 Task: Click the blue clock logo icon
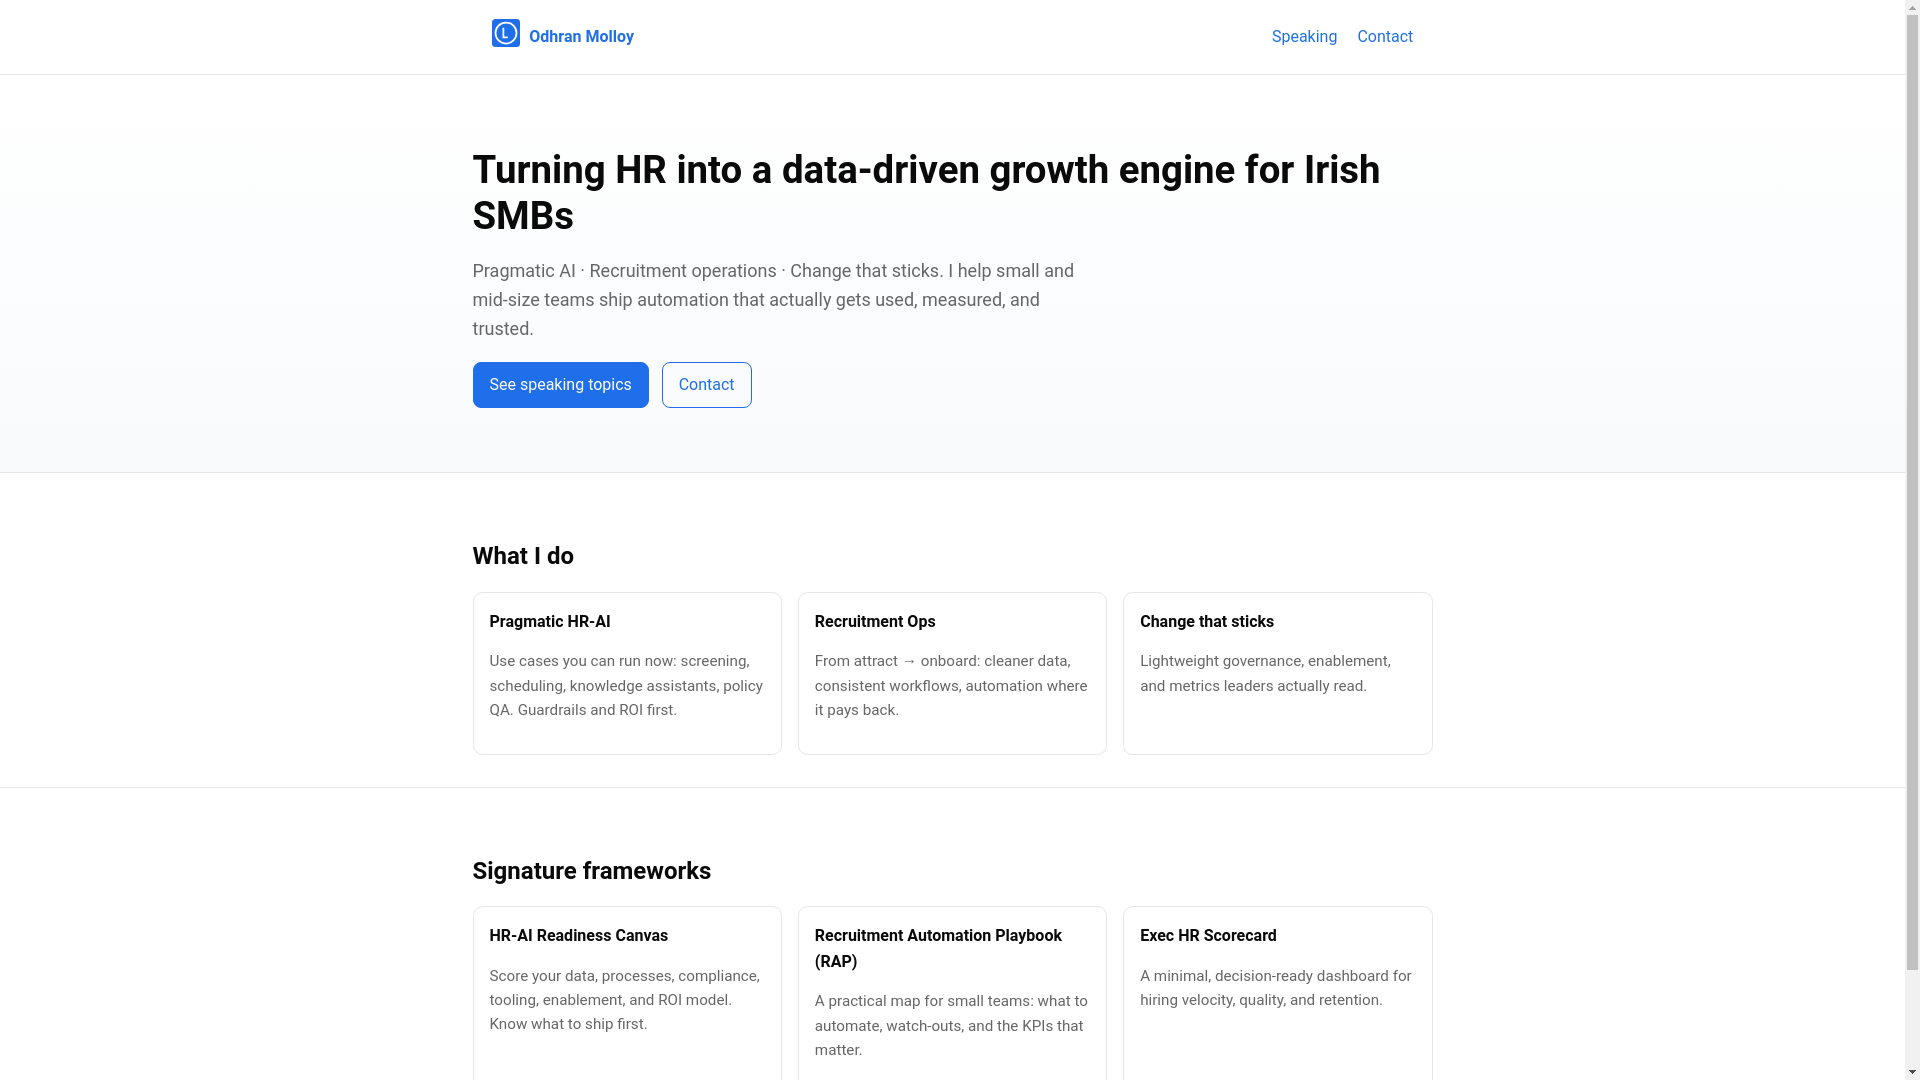505,34
